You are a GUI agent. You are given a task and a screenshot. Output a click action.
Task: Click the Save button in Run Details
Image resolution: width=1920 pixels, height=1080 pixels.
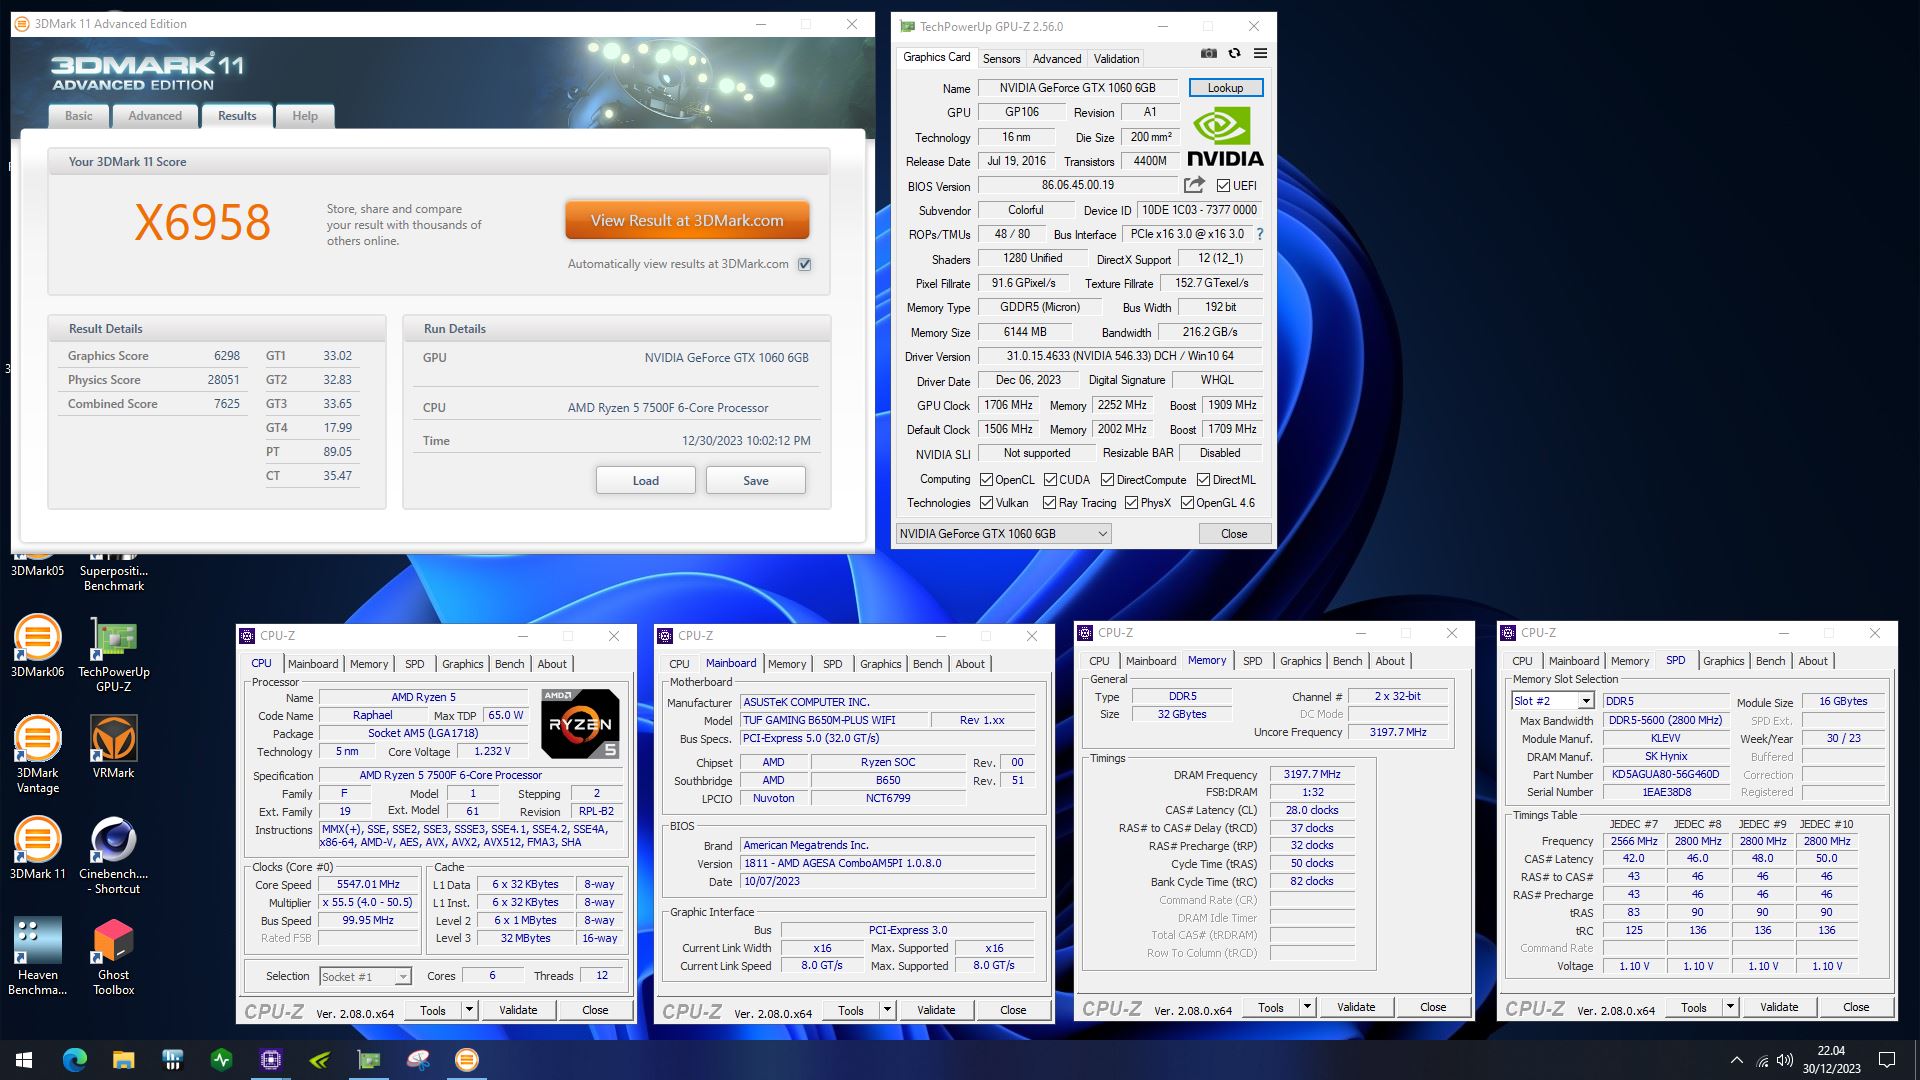(756, 481)
